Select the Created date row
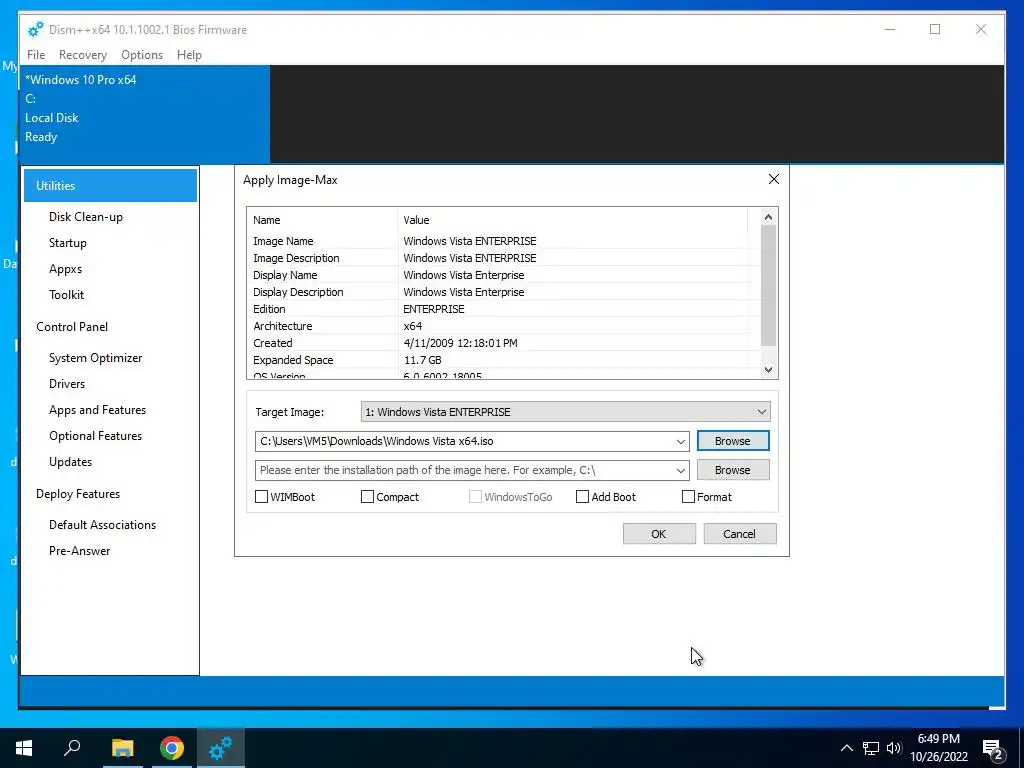 [x=503, y=343]
